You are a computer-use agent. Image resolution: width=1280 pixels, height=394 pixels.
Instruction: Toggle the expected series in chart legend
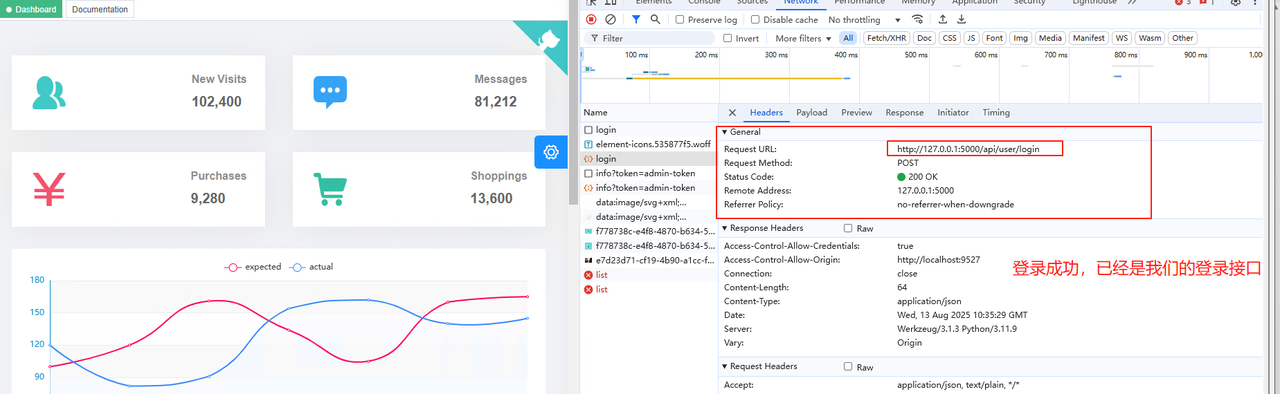(x=253, y=267)
